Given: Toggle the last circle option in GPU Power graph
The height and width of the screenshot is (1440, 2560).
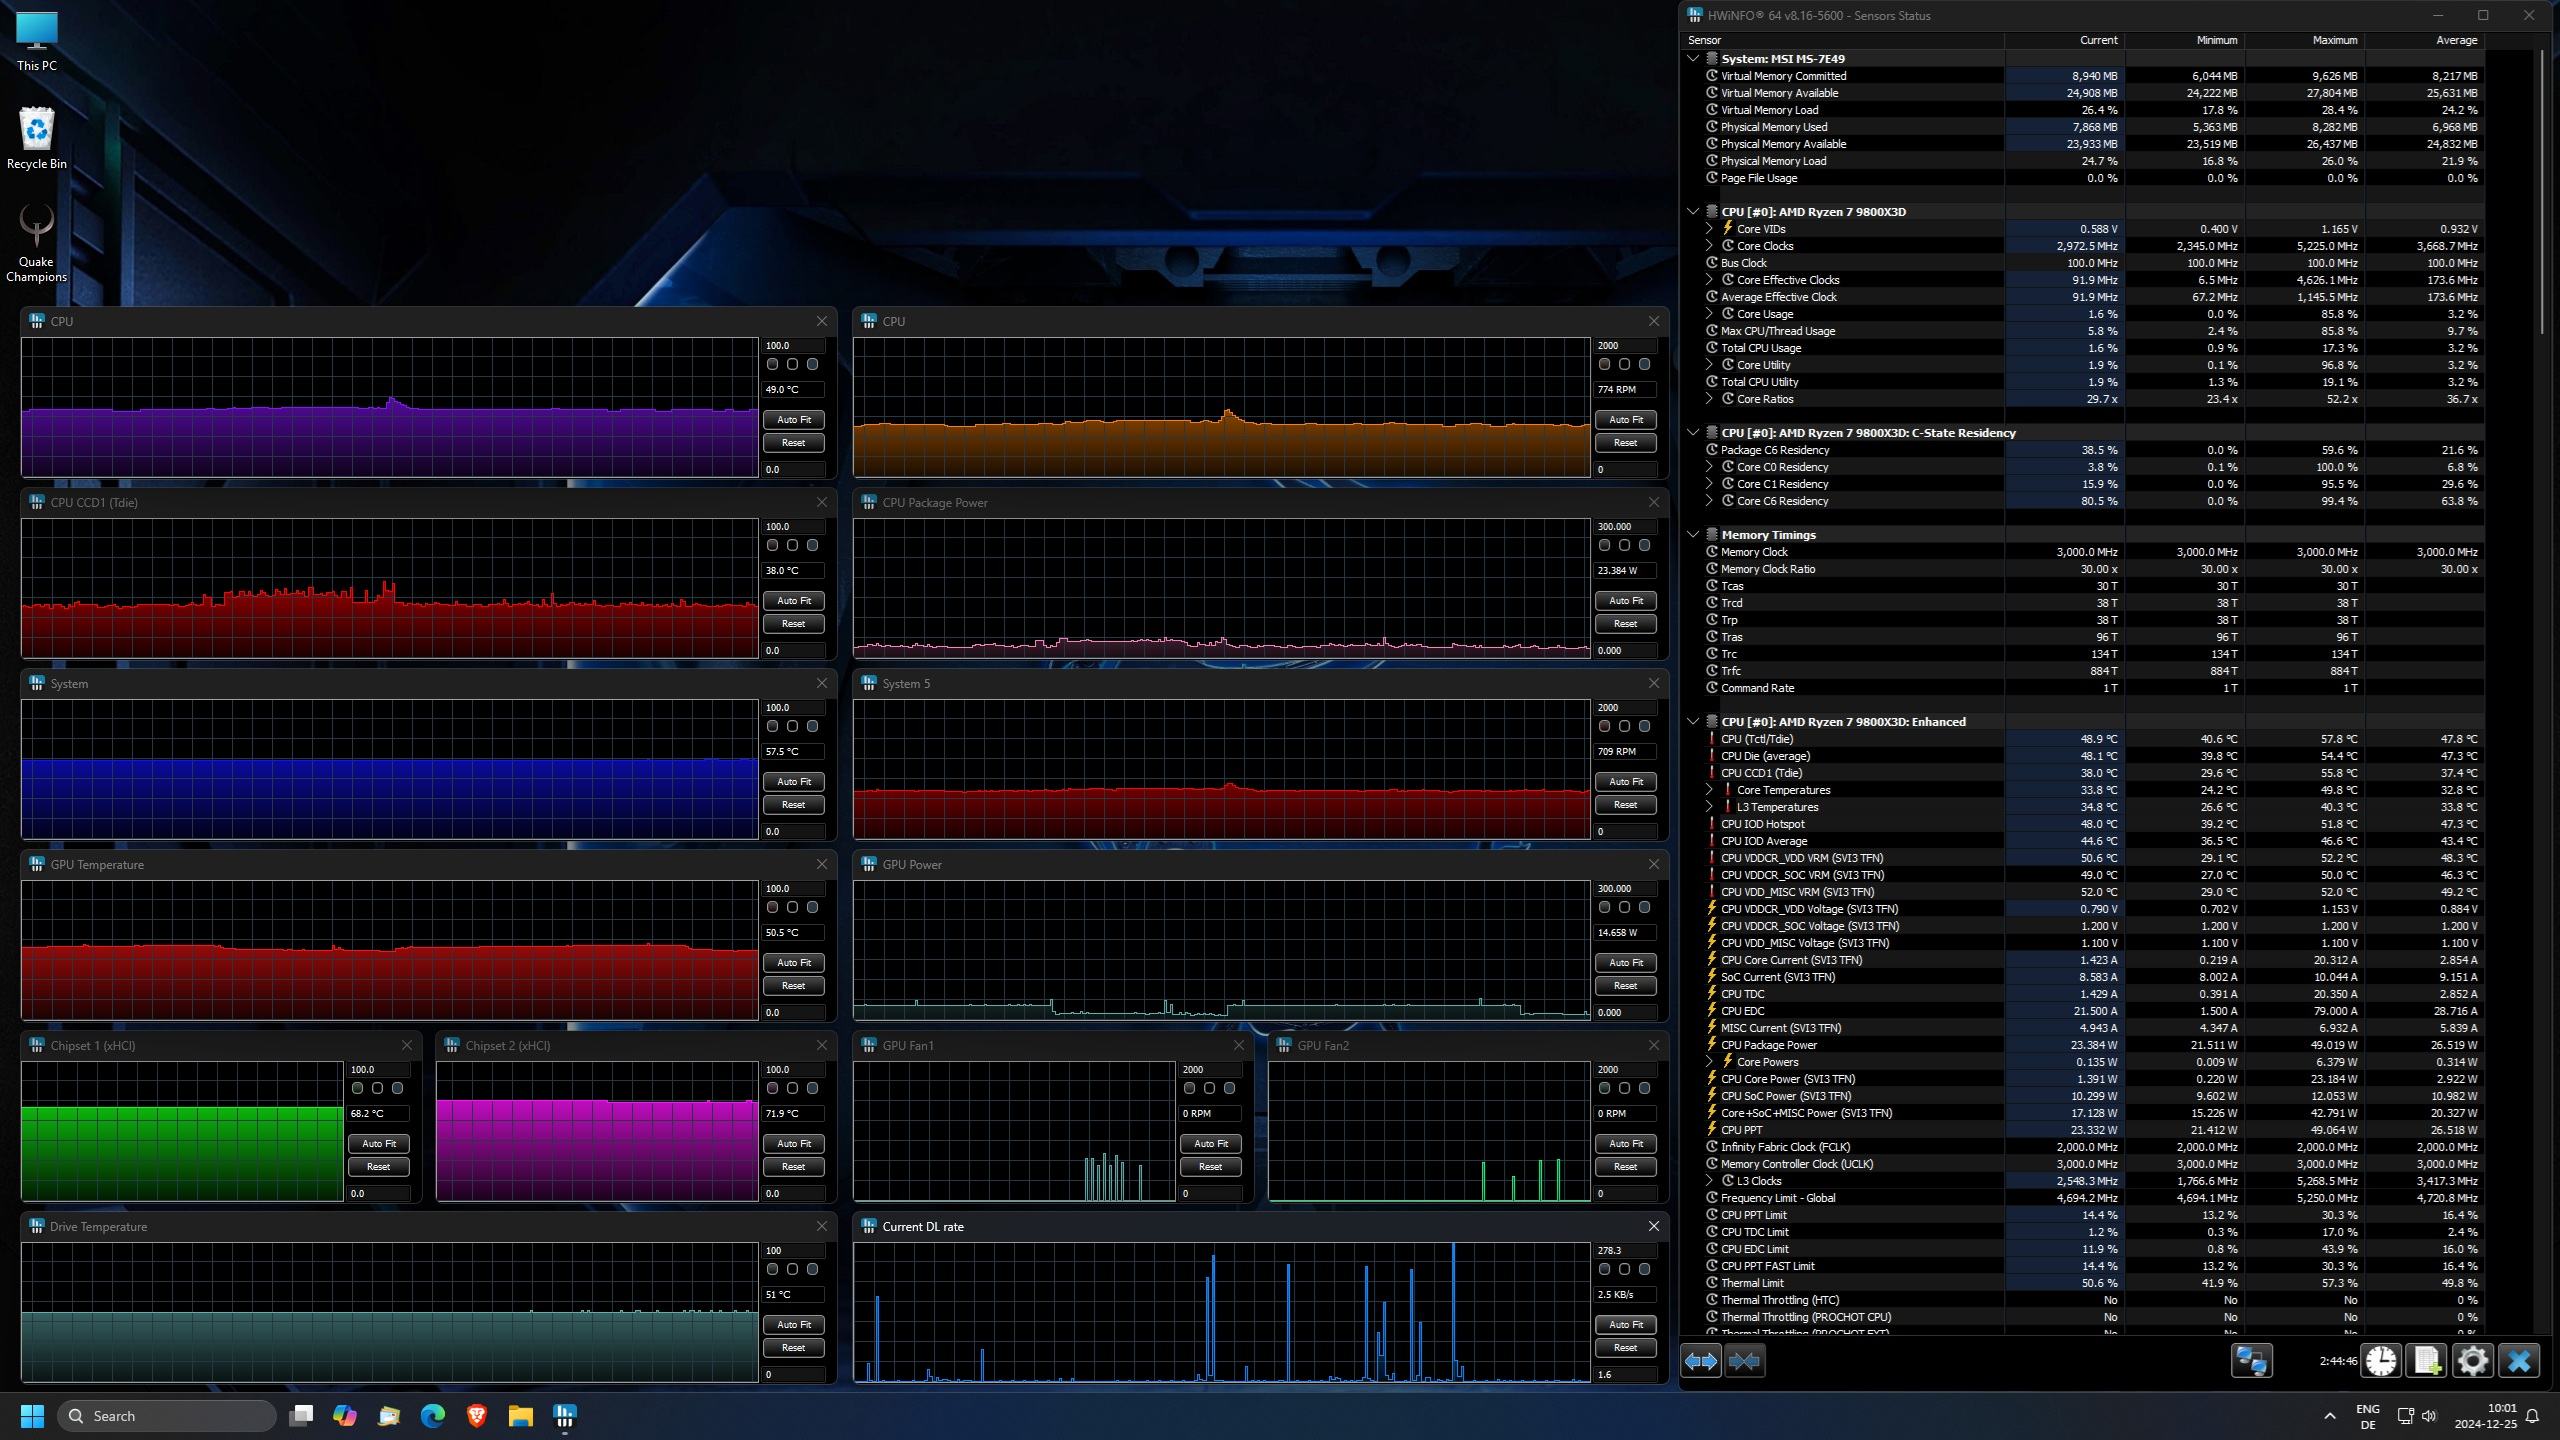Looking at the screenshot, I should [x=1644, y=908].
